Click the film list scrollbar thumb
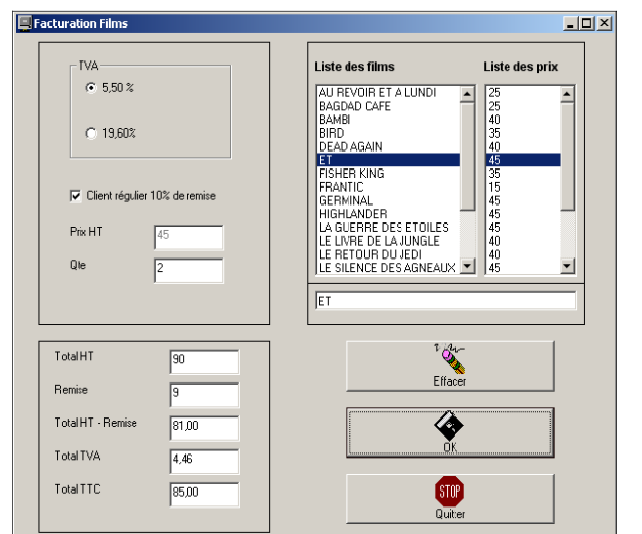 pos(467,156)
